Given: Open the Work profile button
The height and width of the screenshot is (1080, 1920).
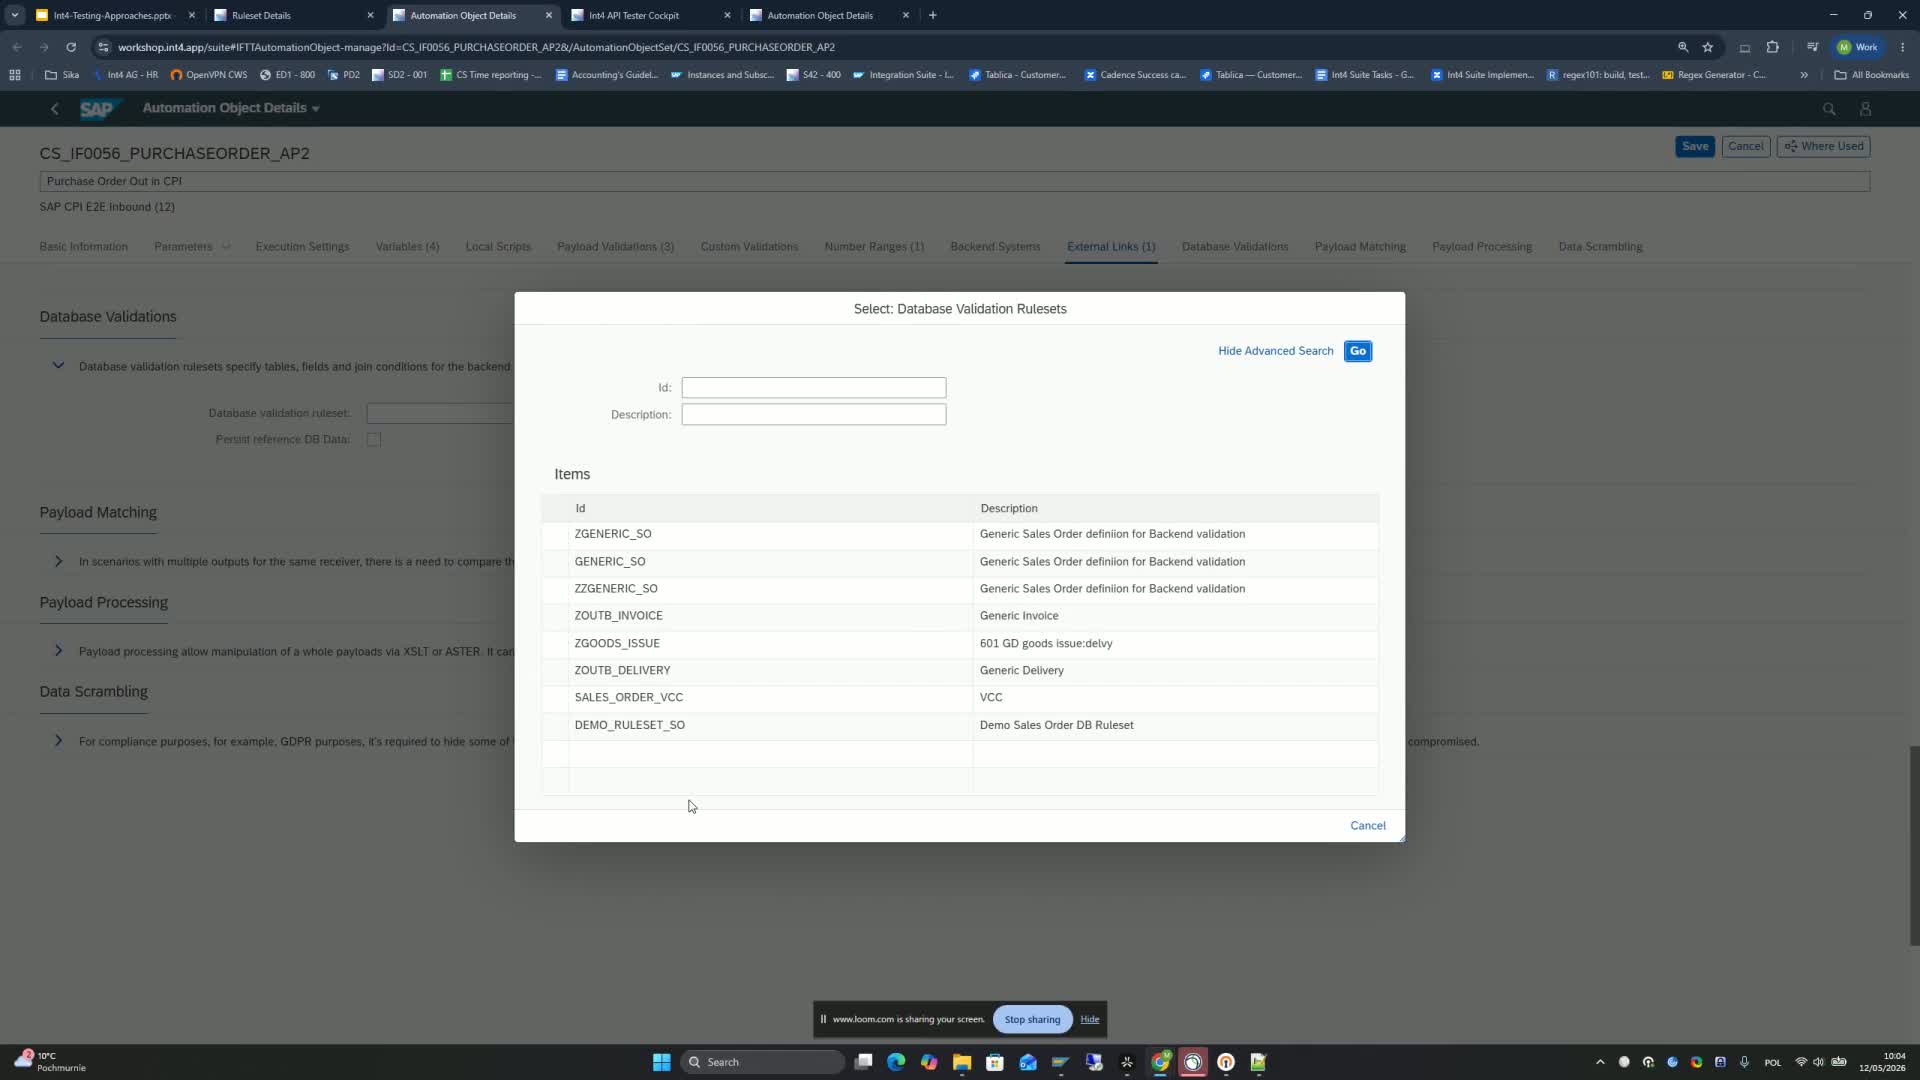Looking at the screenshot, I should pyautogui.click(x=1858, y=47).
